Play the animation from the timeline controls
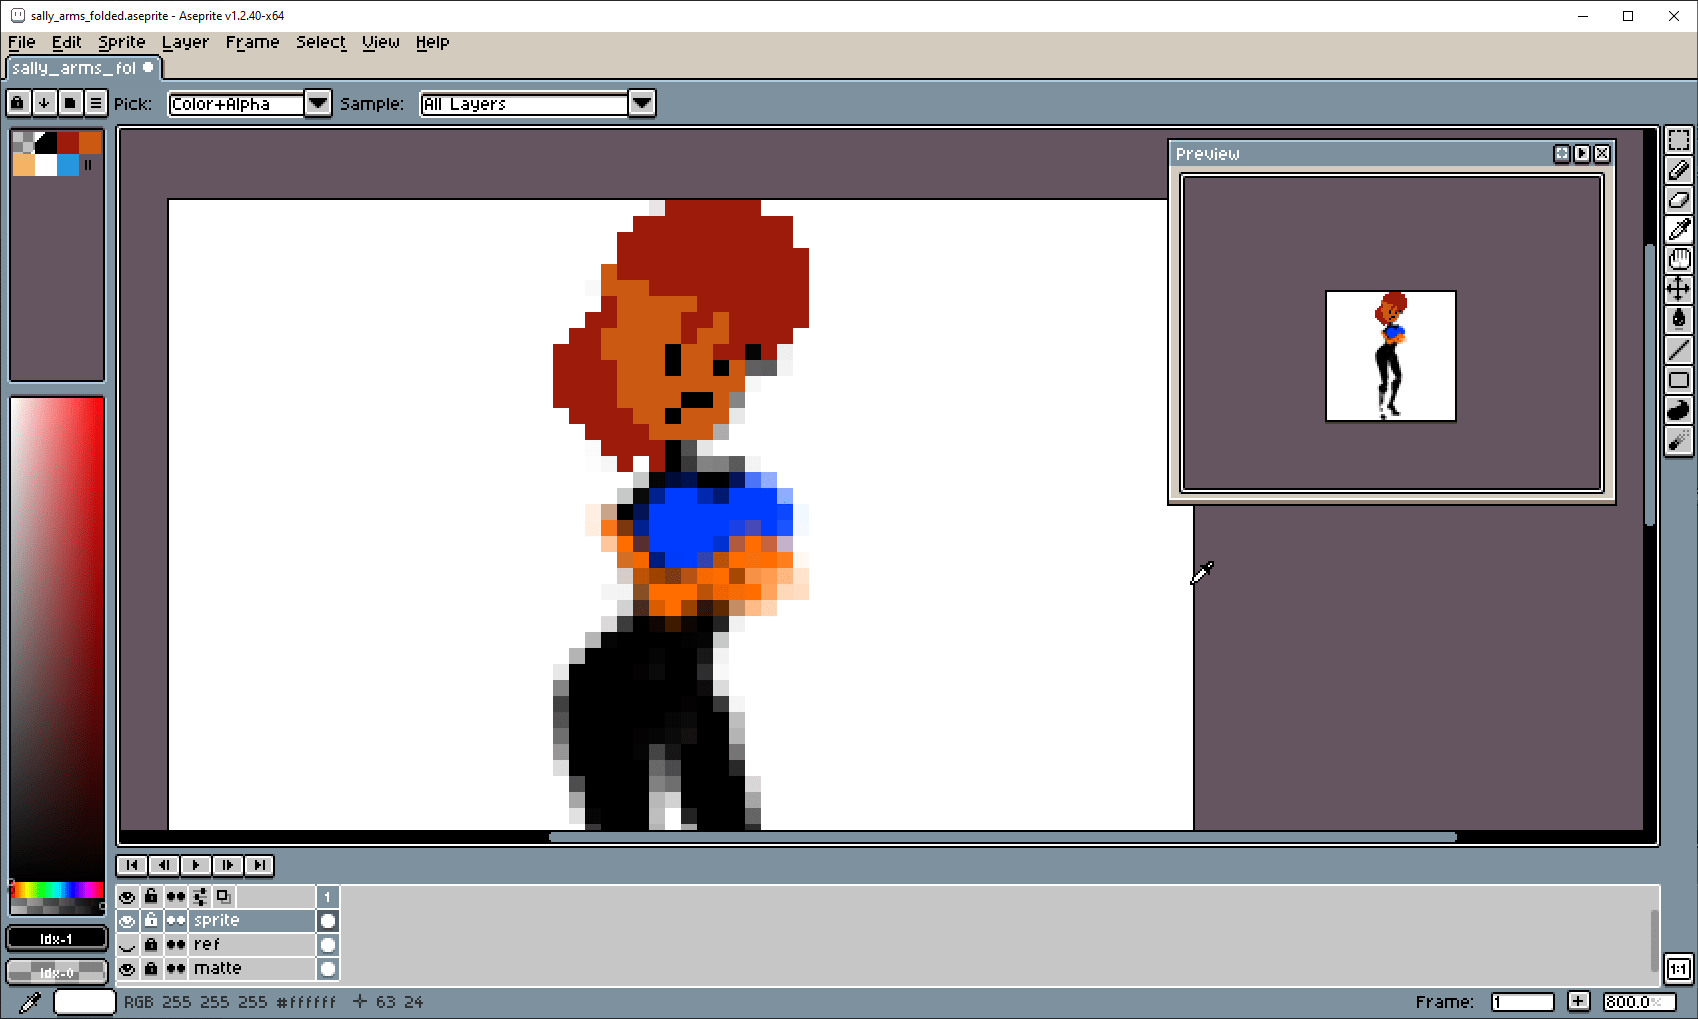Viewport: 1698px width, 1019px height. click(196, 865)
